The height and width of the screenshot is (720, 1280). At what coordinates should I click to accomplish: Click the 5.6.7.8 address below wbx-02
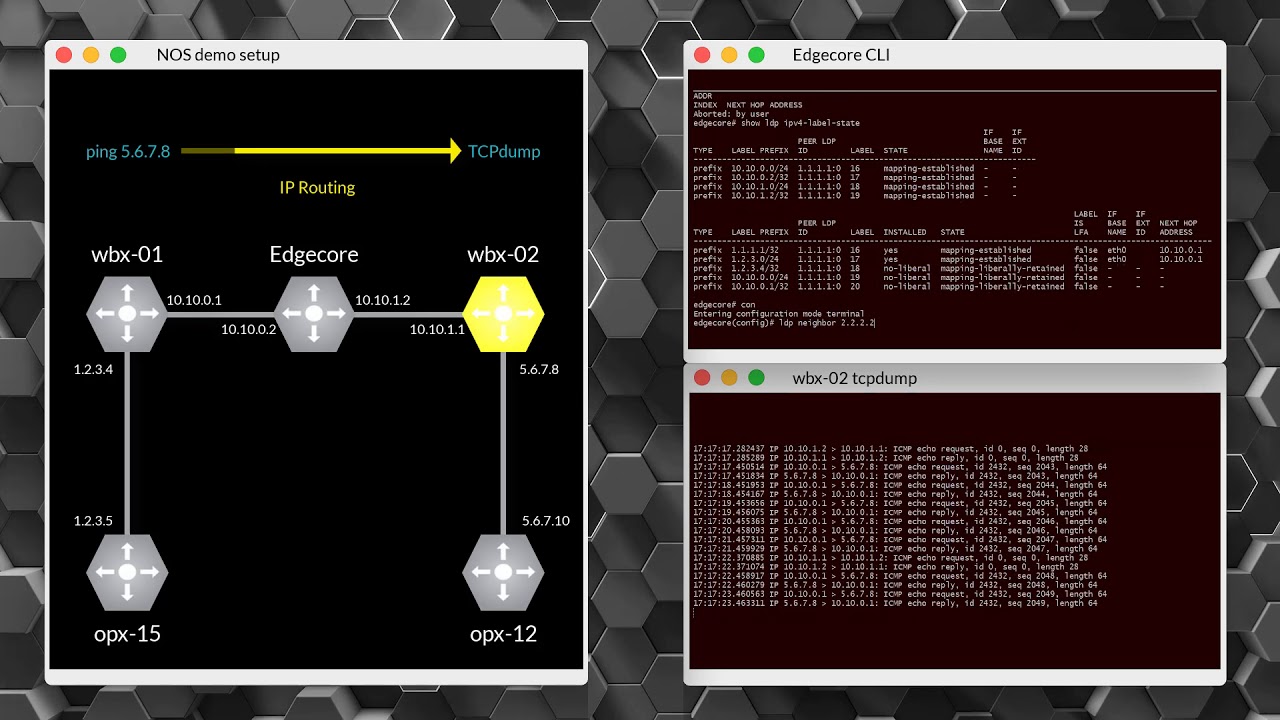(x=539, y=369)
